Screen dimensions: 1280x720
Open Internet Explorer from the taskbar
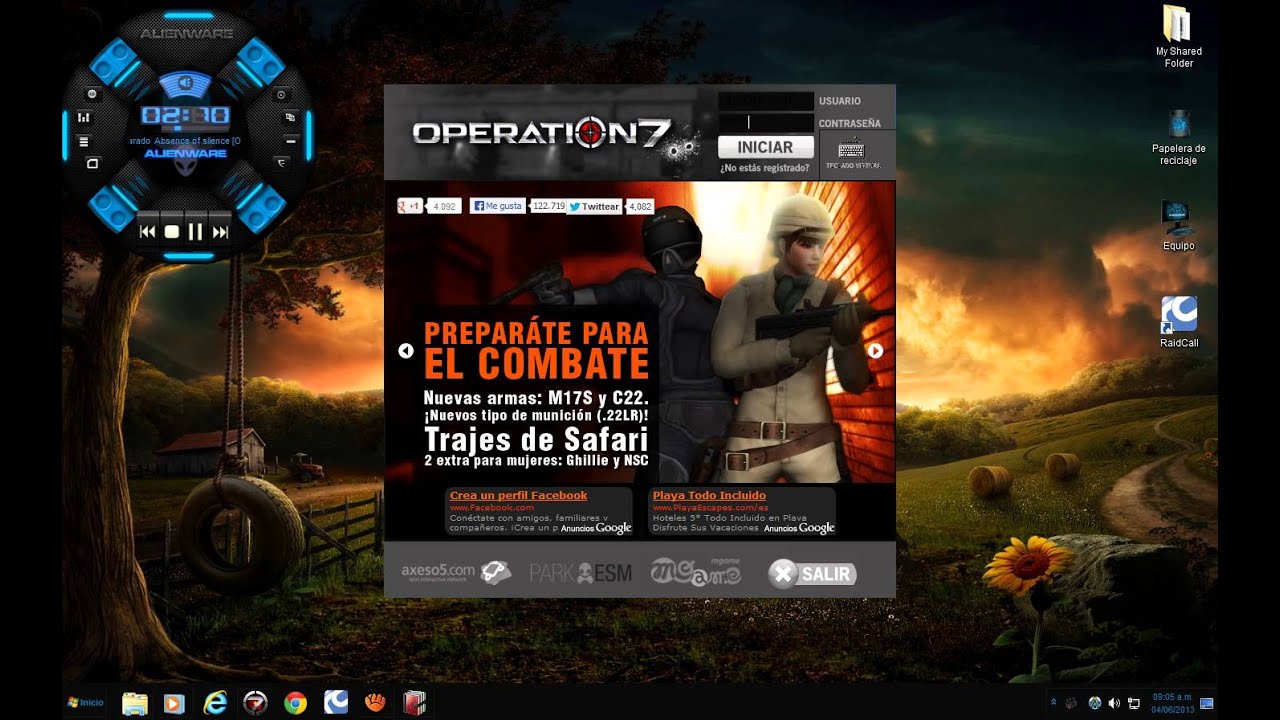click(215, 703)
